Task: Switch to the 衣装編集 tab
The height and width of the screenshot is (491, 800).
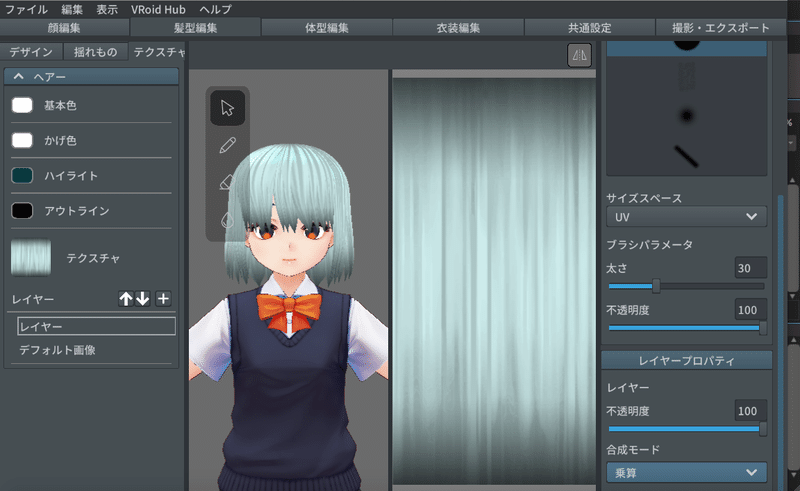Action: tap(458, 28)
